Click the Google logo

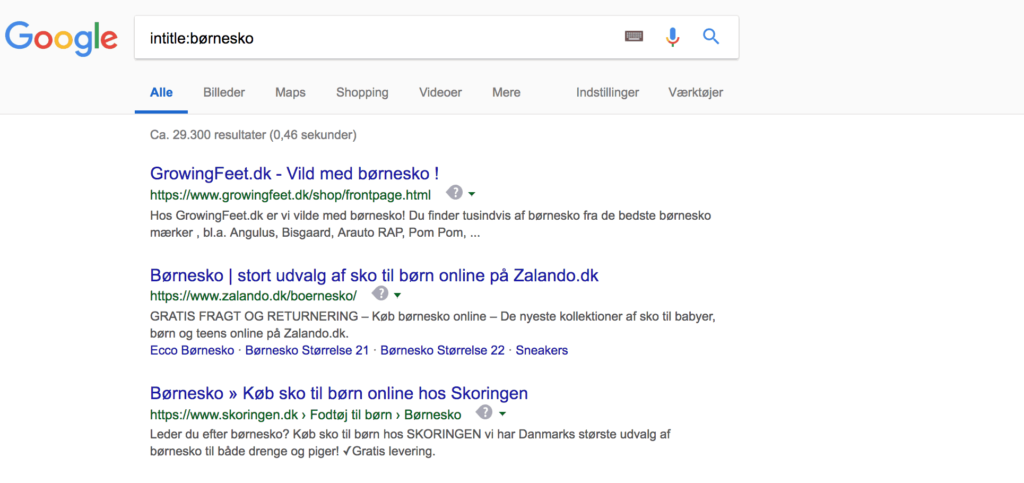pos(61,37)
